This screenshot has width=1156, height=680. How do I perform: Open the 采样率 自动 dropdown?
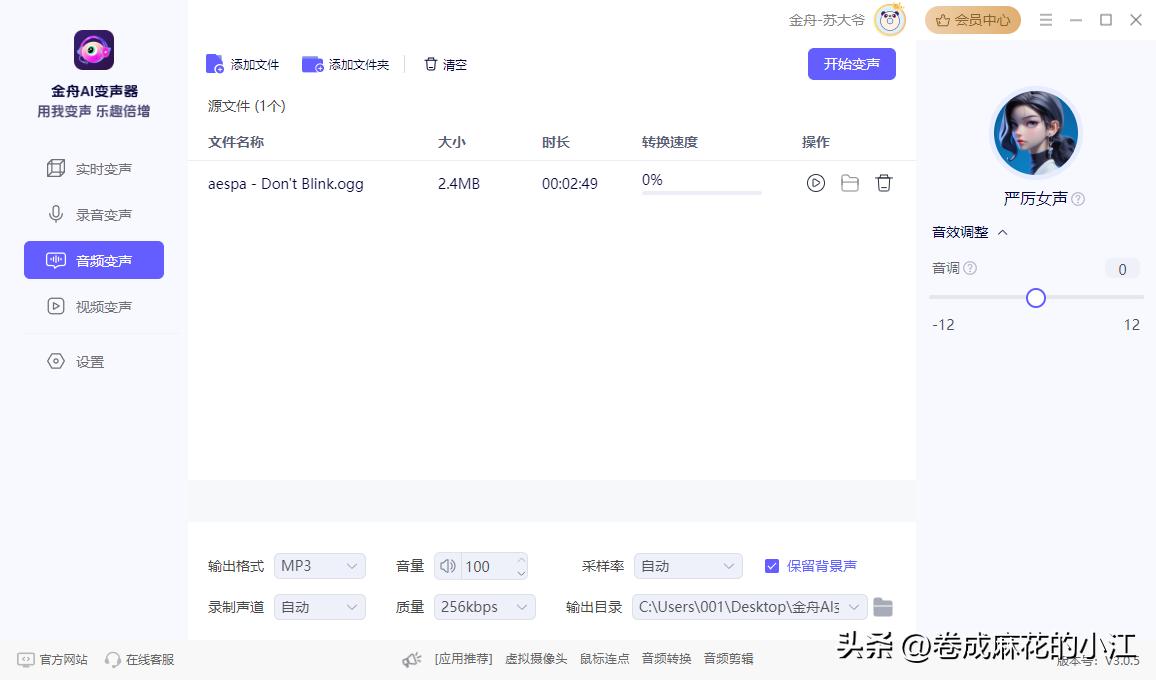pos(688,566)
